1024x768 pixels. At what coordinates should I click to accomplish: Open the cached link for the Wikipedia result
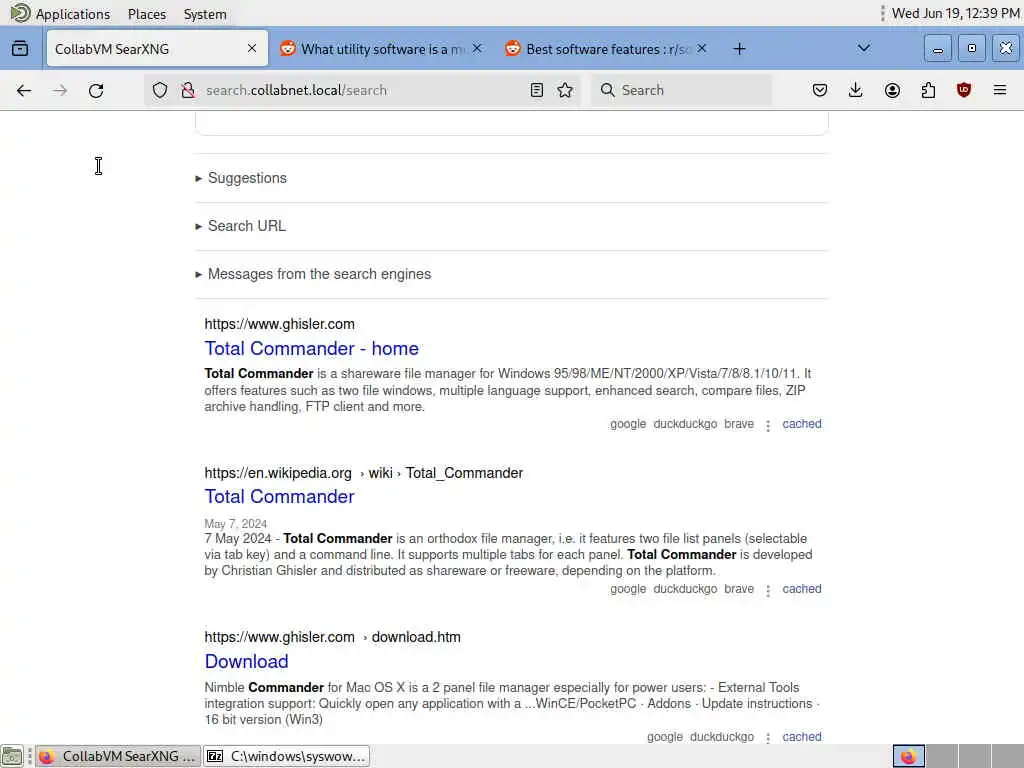click(802, 588)
